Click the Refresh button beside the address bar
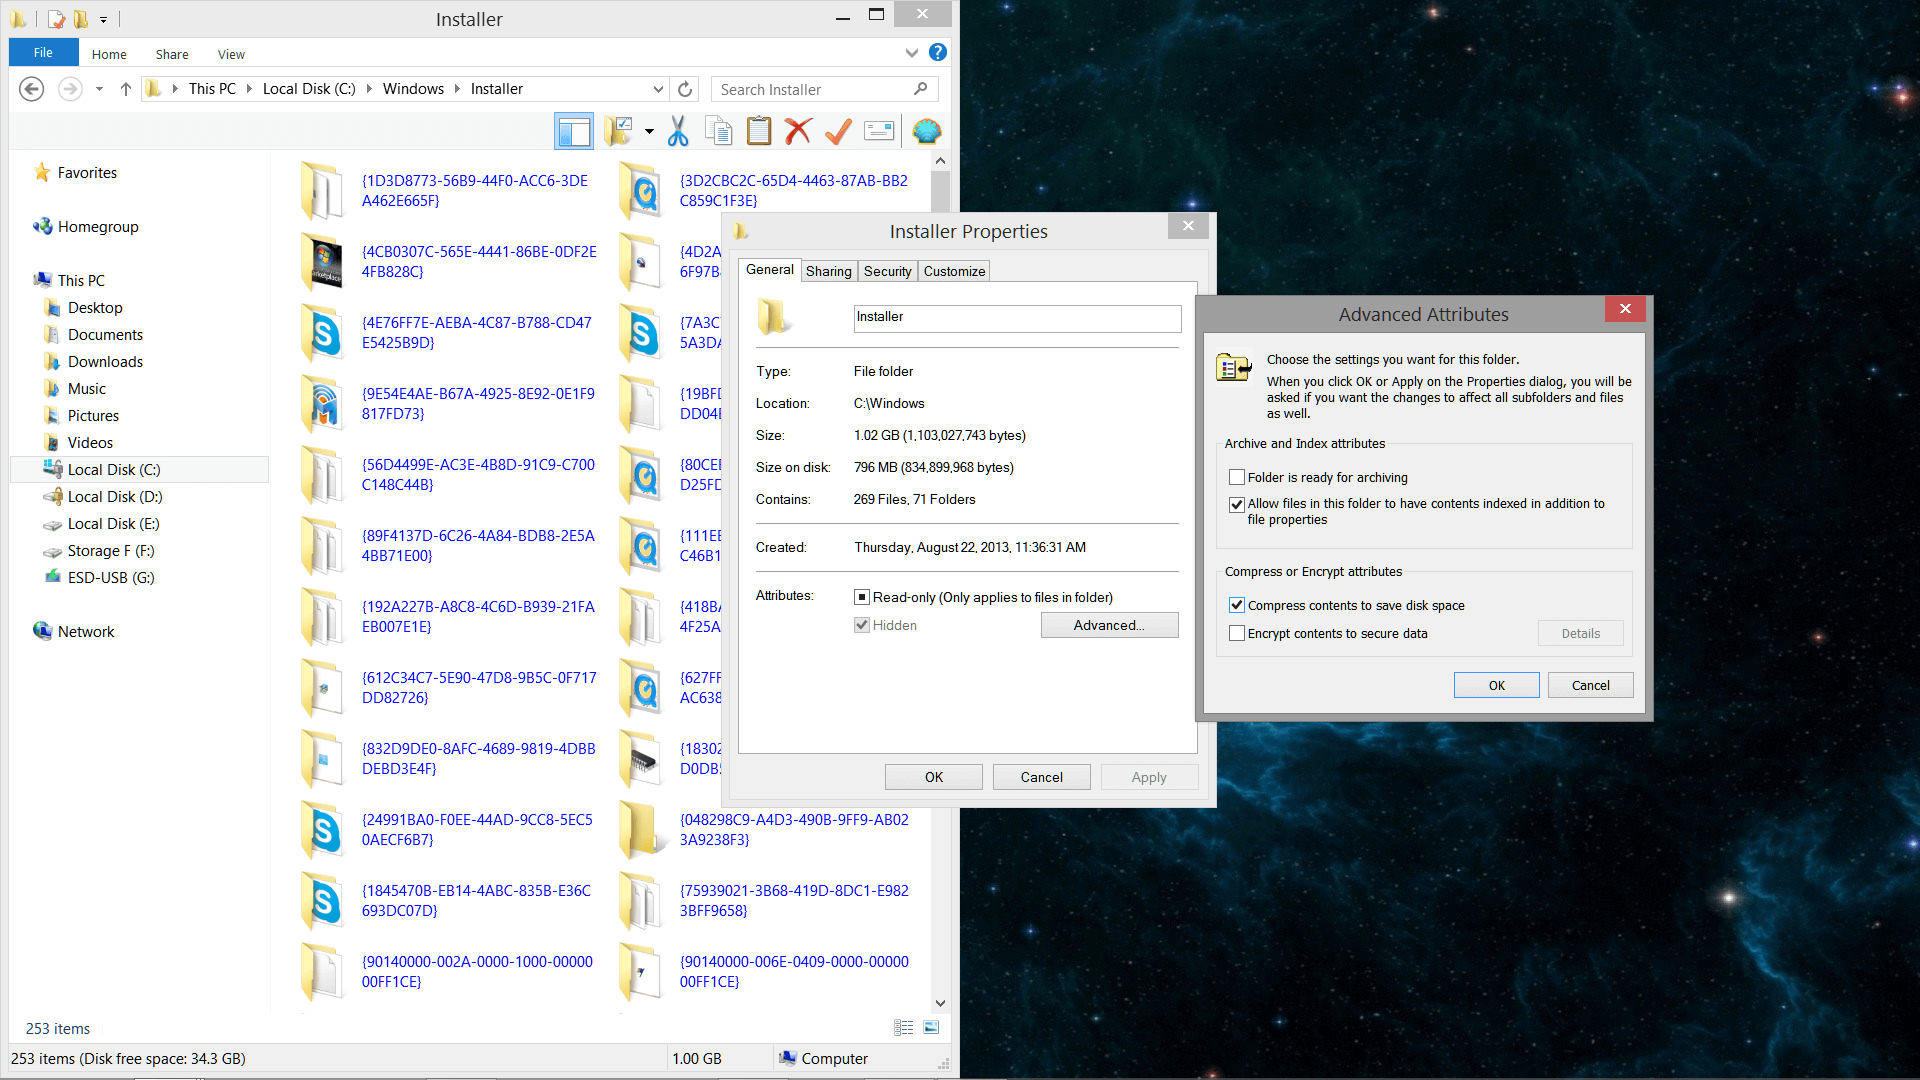The image size is (1920, 1080). tap(685, 89)
